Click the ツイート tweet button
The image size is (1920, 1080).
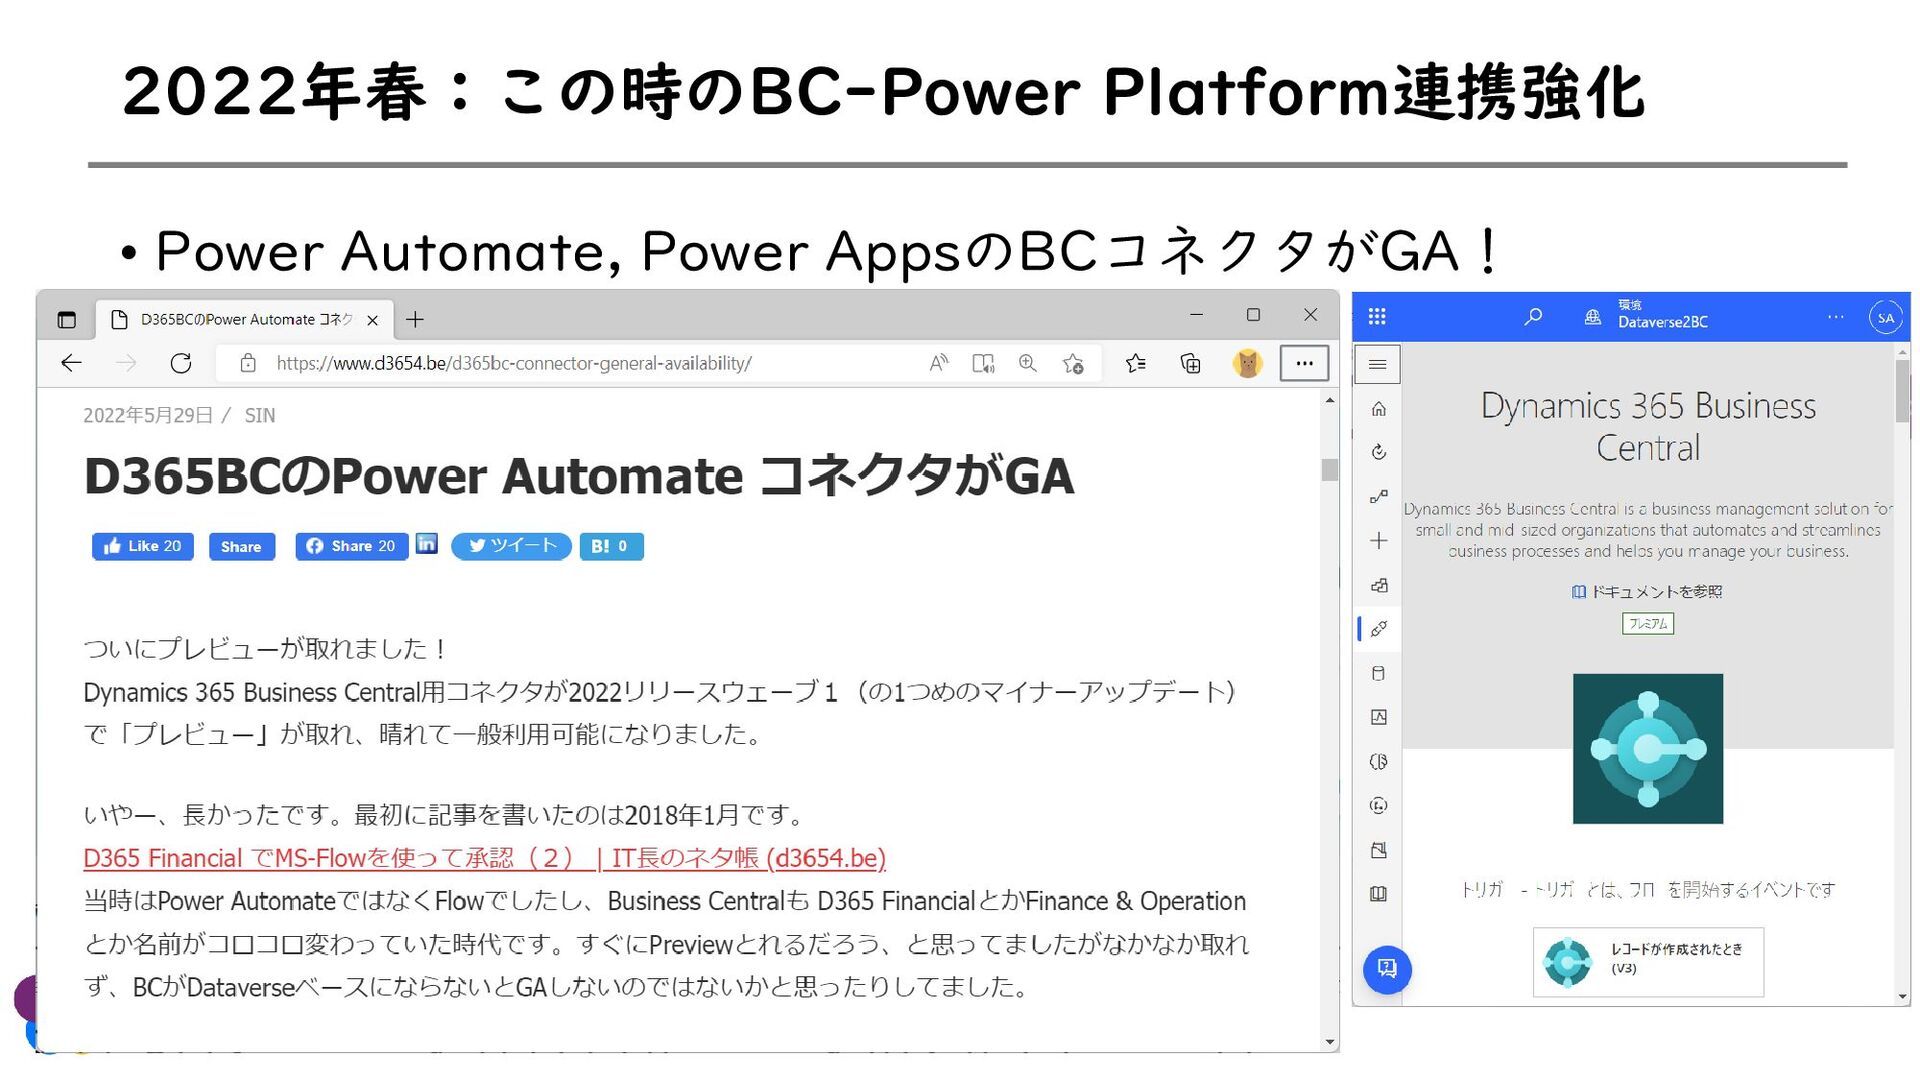coord(511,546)
